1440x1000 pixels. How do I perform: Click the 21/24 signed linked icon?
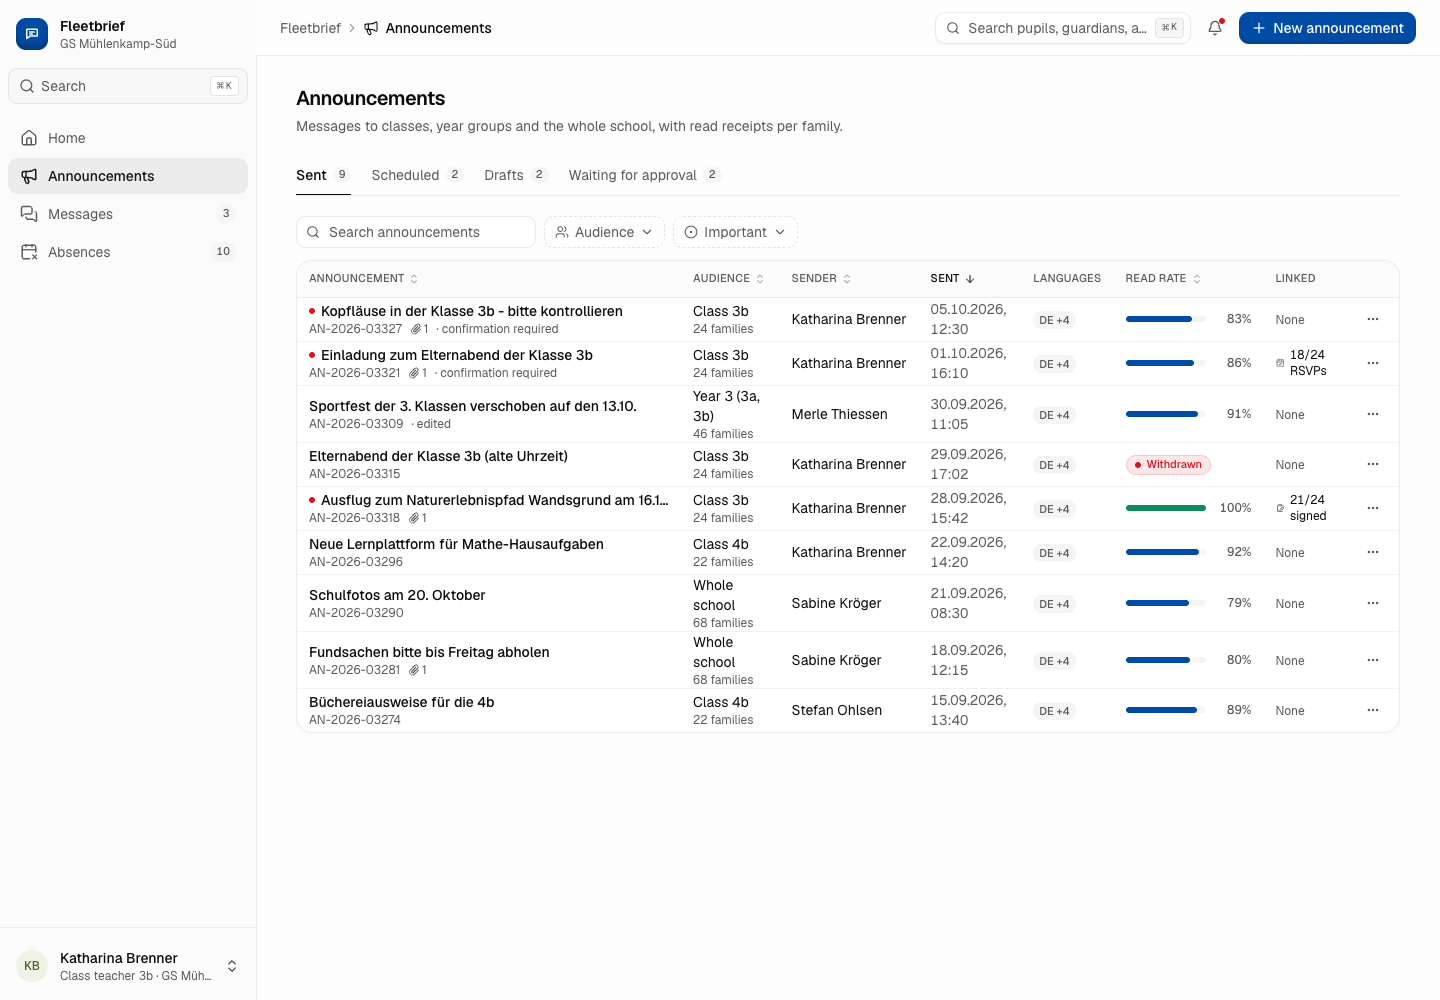(1280, 508)
